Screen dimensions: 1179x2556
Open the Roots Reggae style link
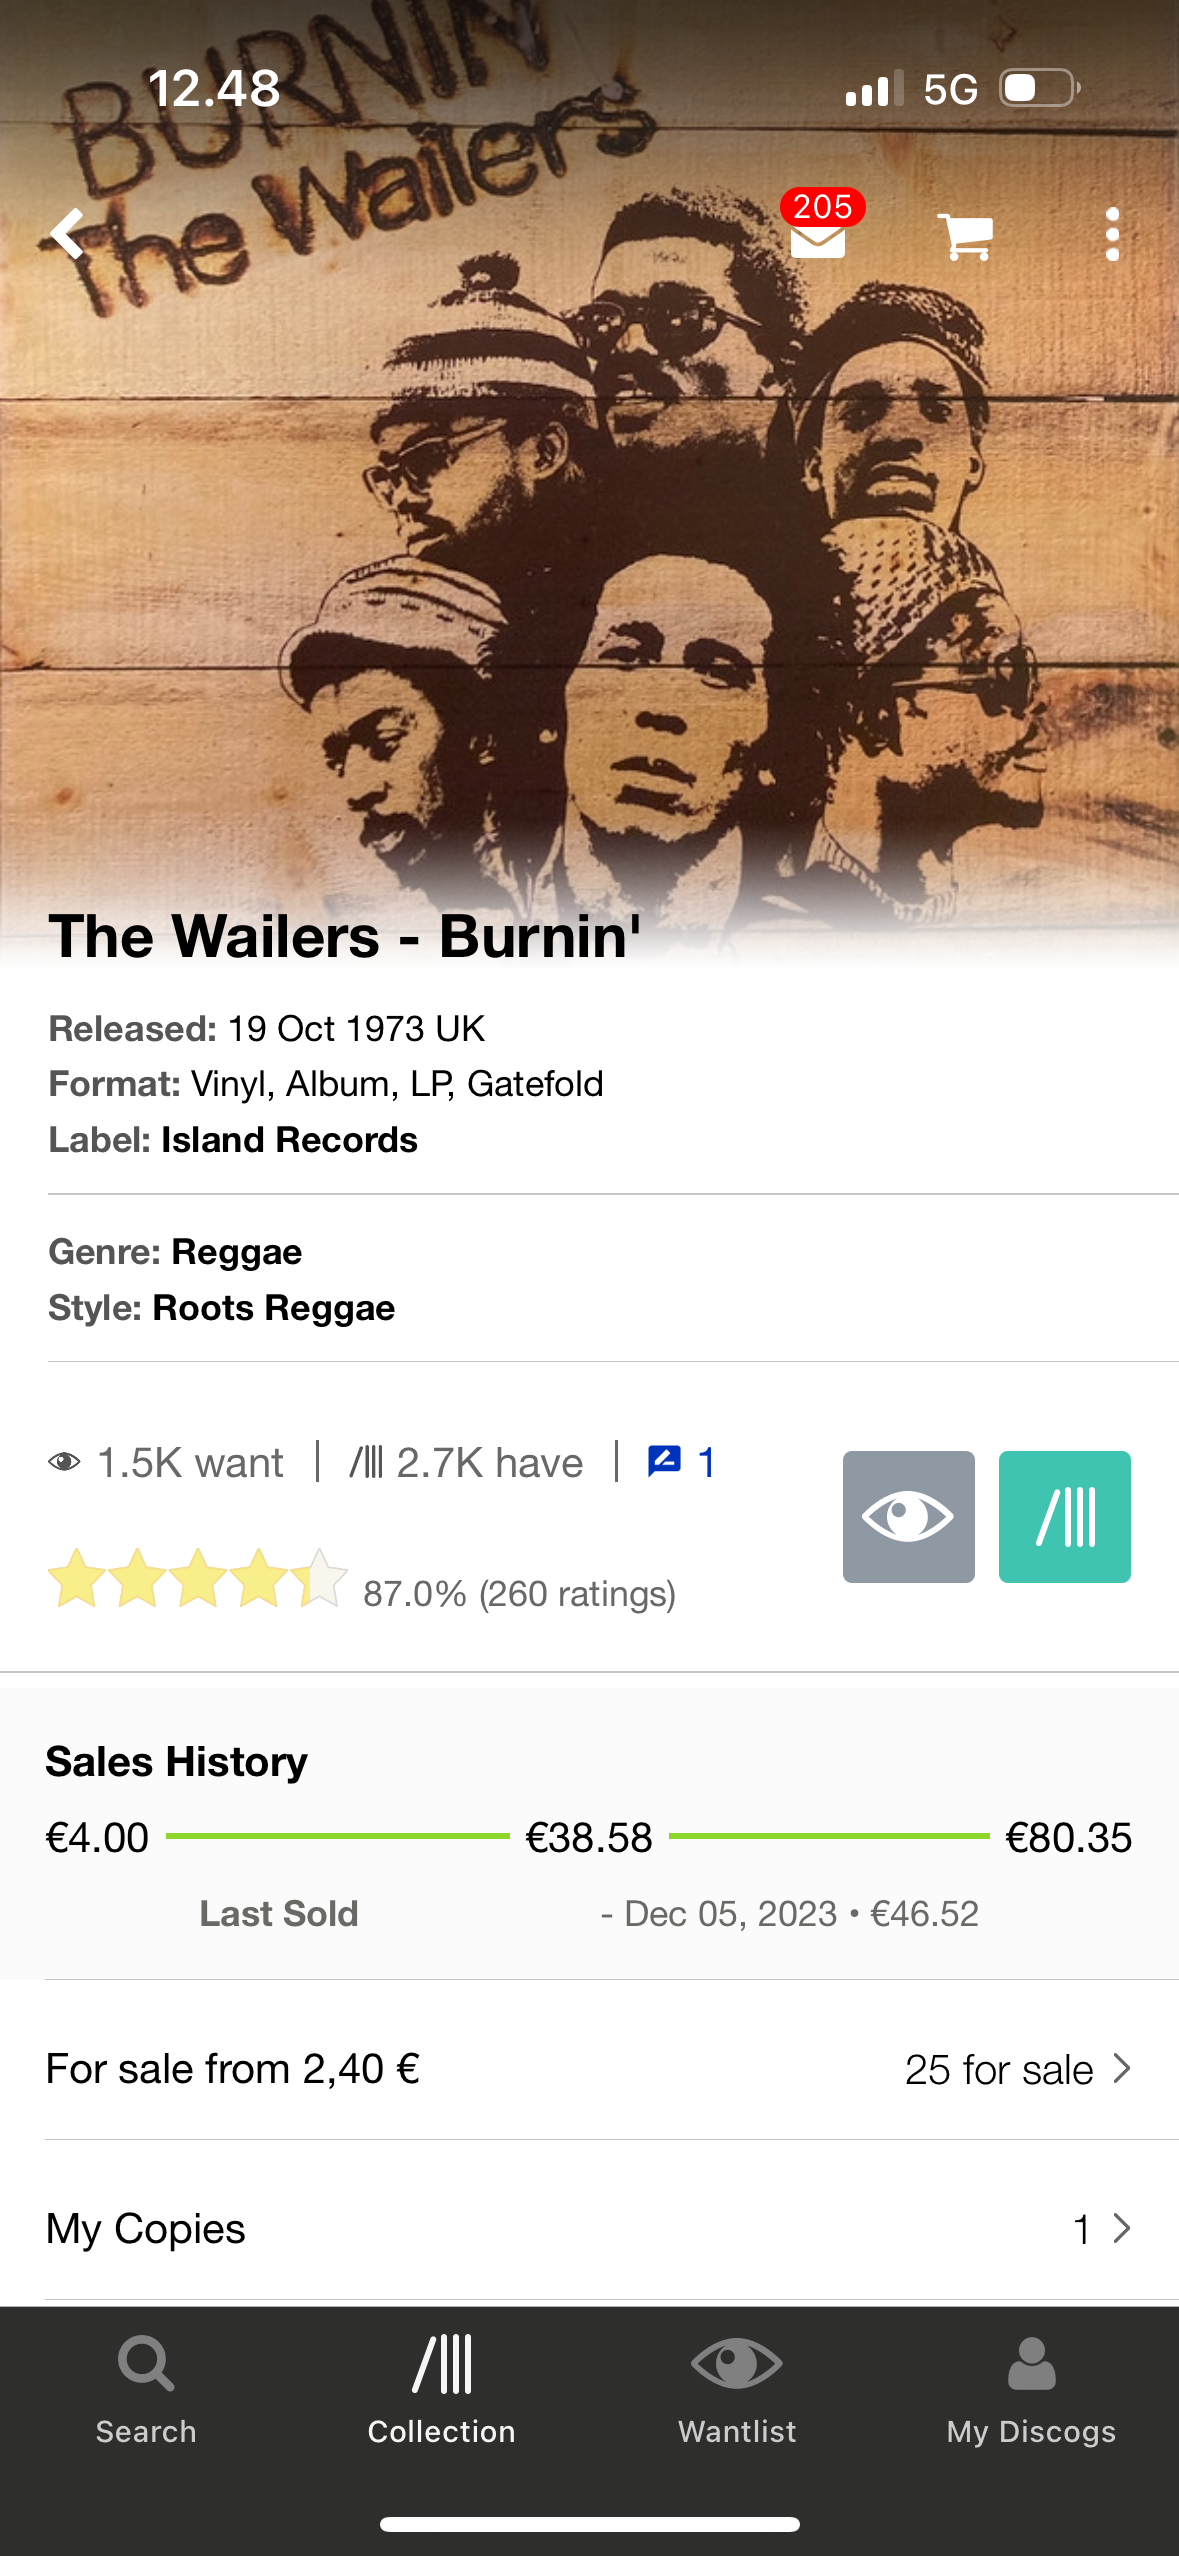click(273, 1307)
